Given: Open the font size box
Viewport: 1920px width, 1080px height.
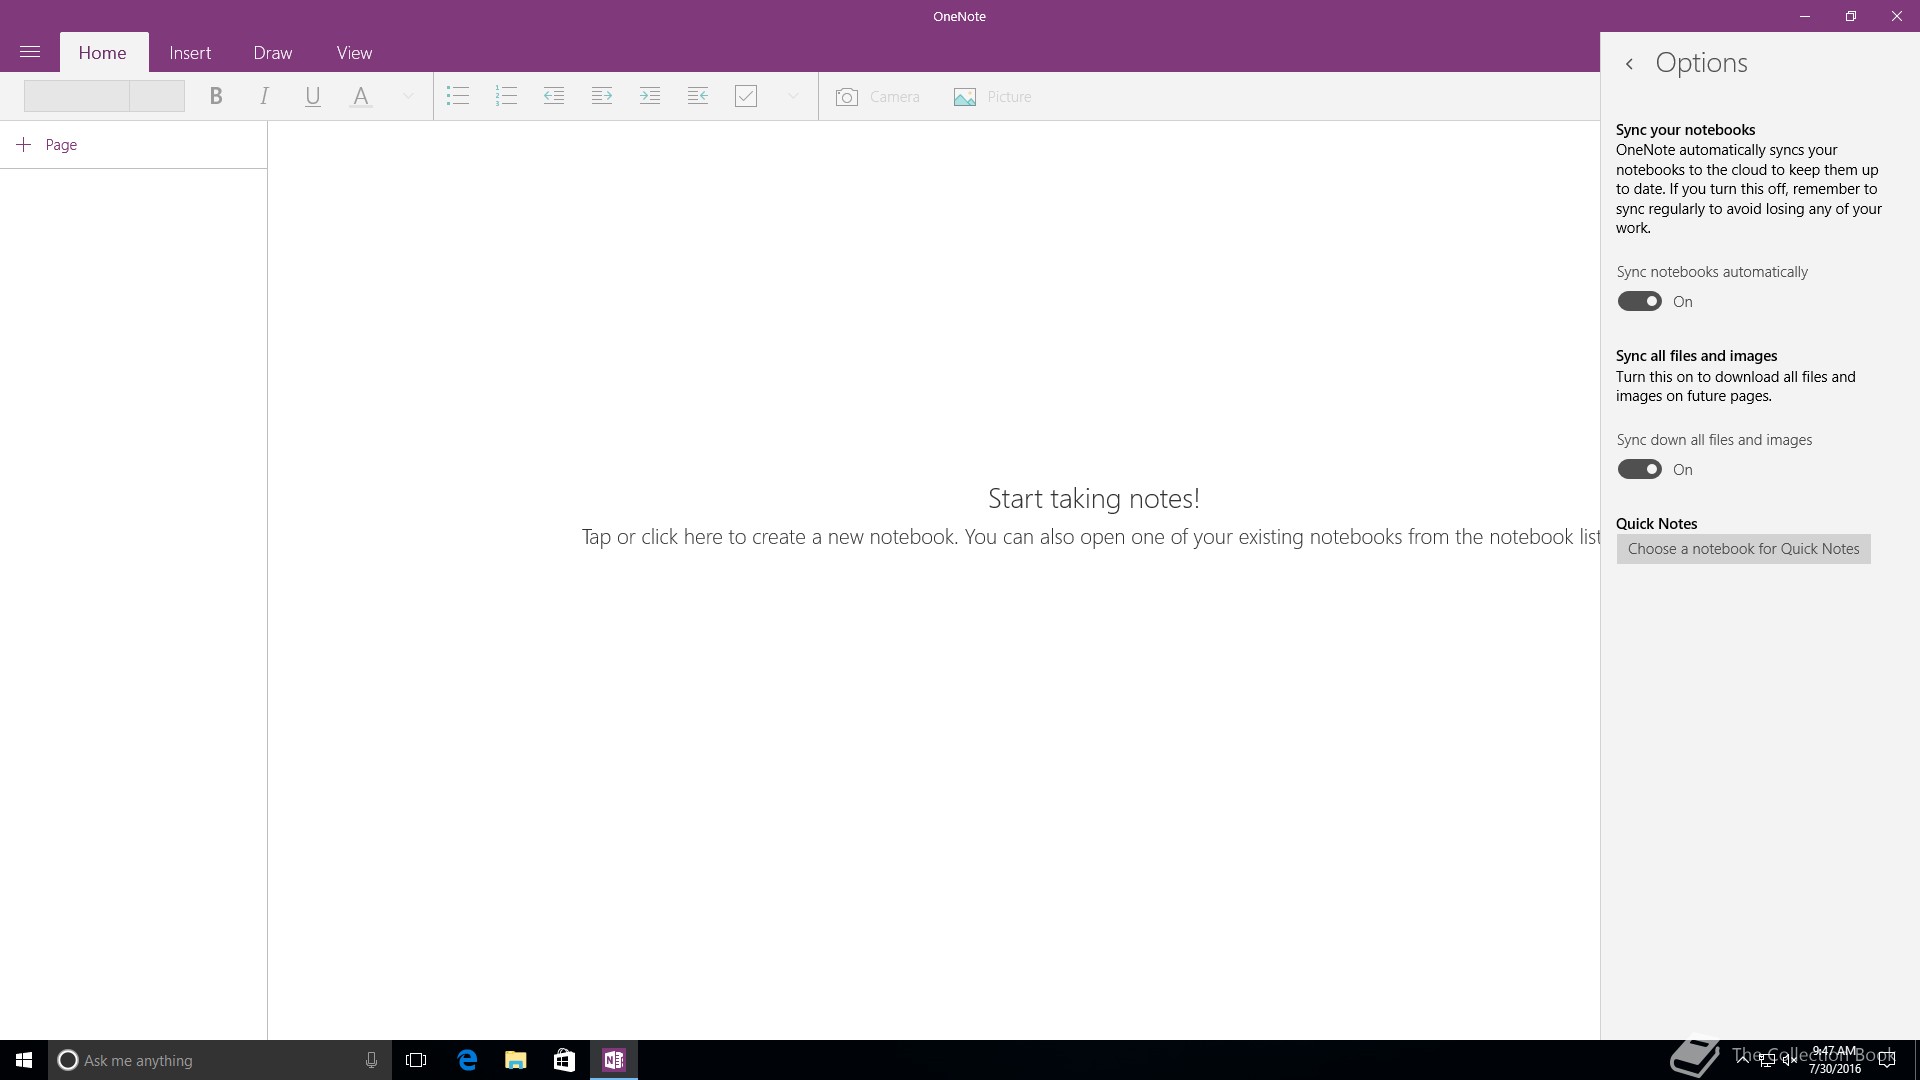Looking at the screenshot, I should coord(157,96).
